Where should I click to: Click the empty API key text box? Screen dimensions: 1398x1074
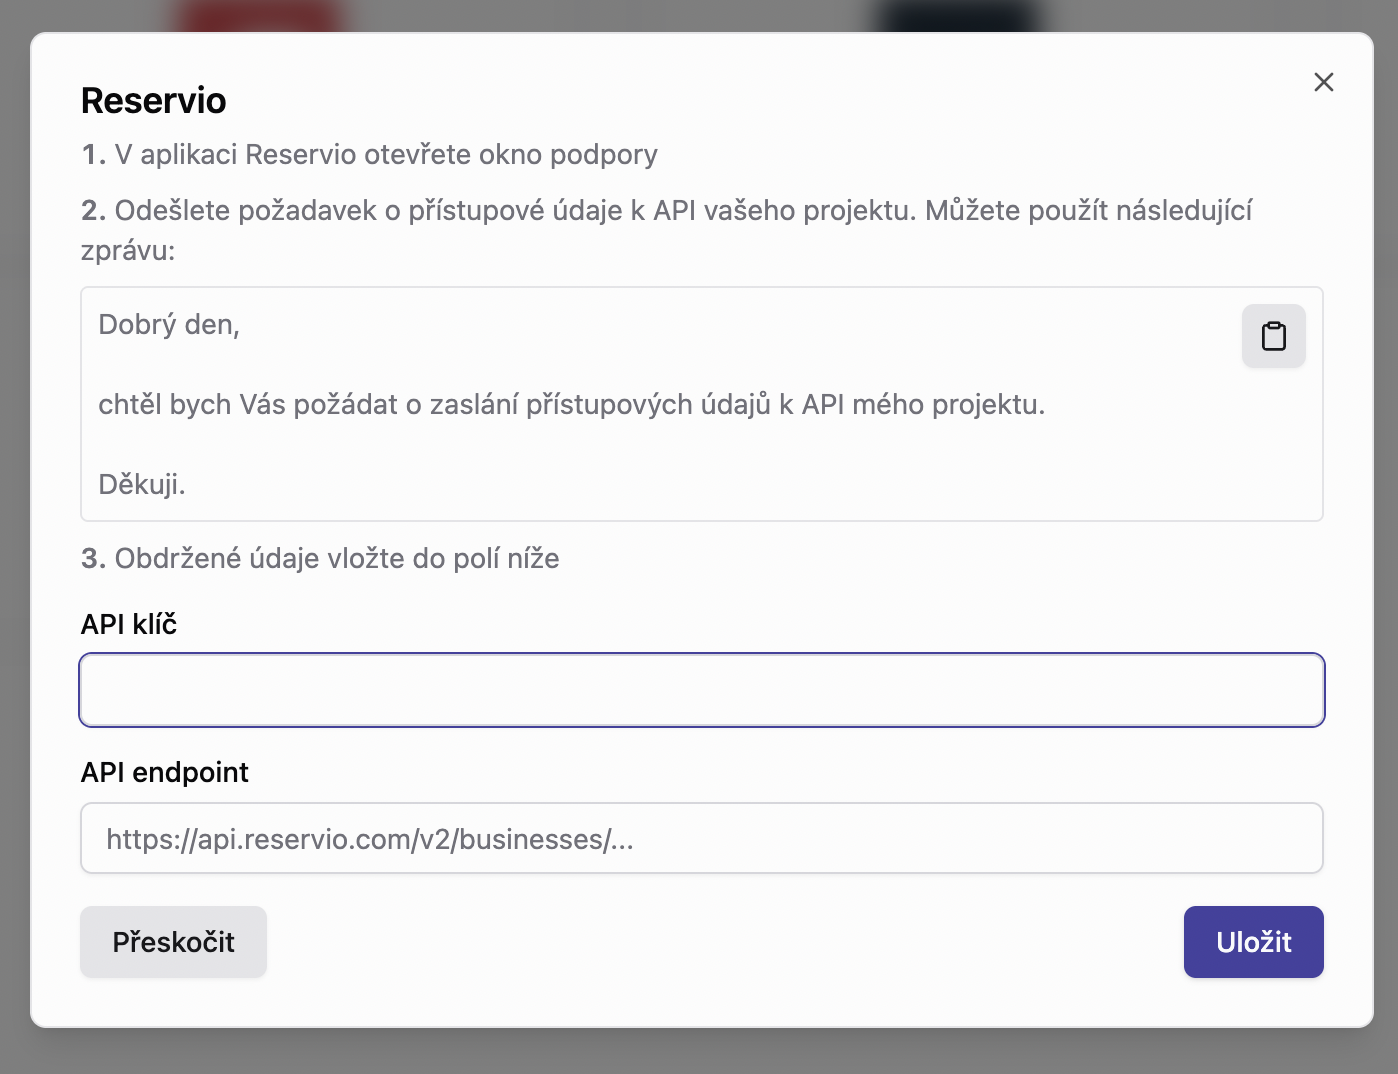click(x=700, y=690)
